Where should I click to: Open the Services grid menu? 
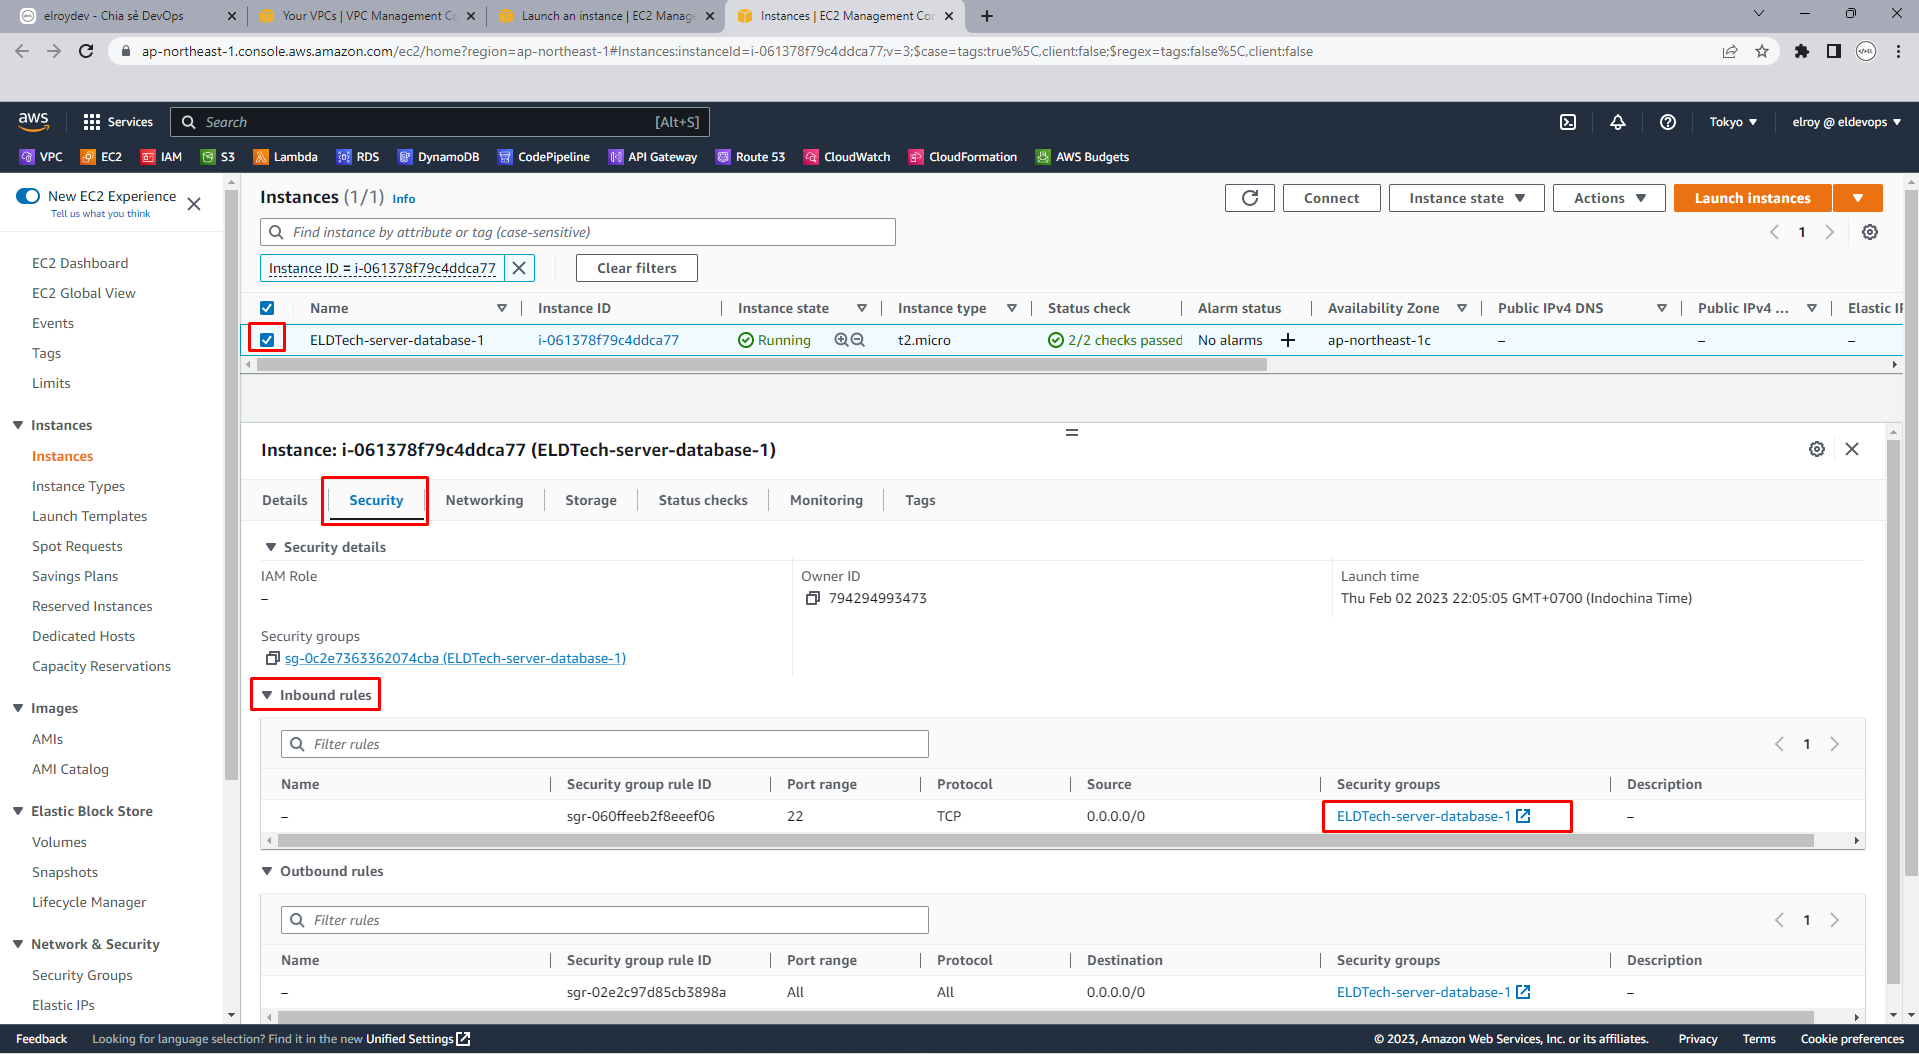coord(118,122)
